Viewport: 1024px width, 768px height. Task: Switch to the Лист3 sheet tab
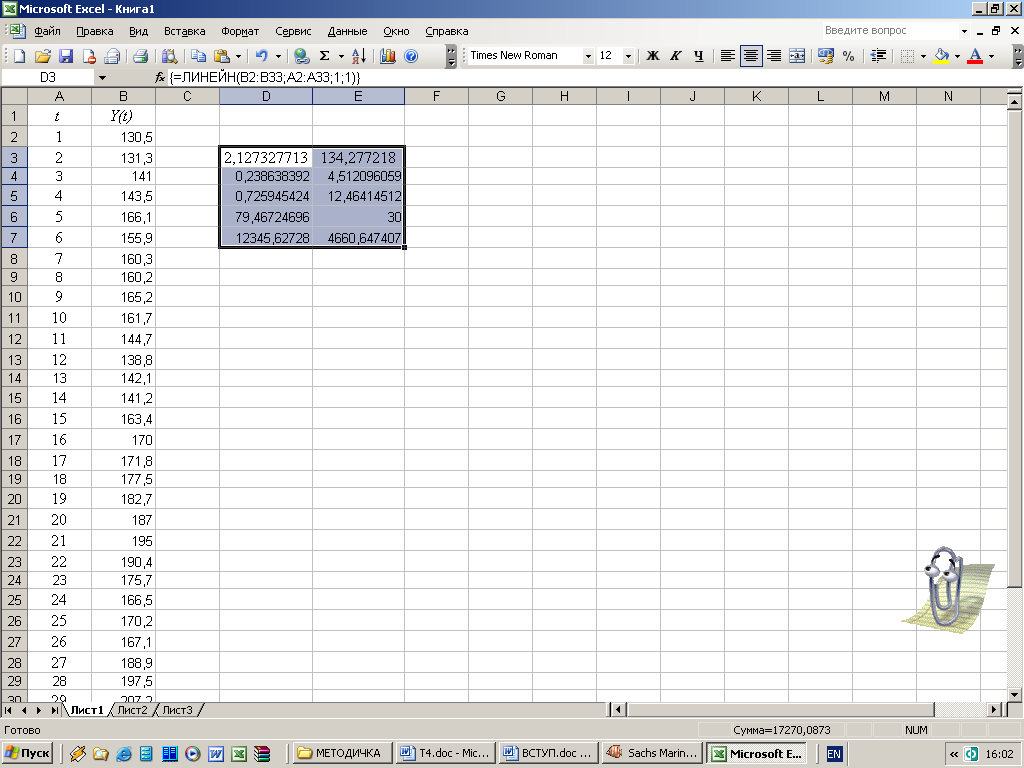(178, 710)
